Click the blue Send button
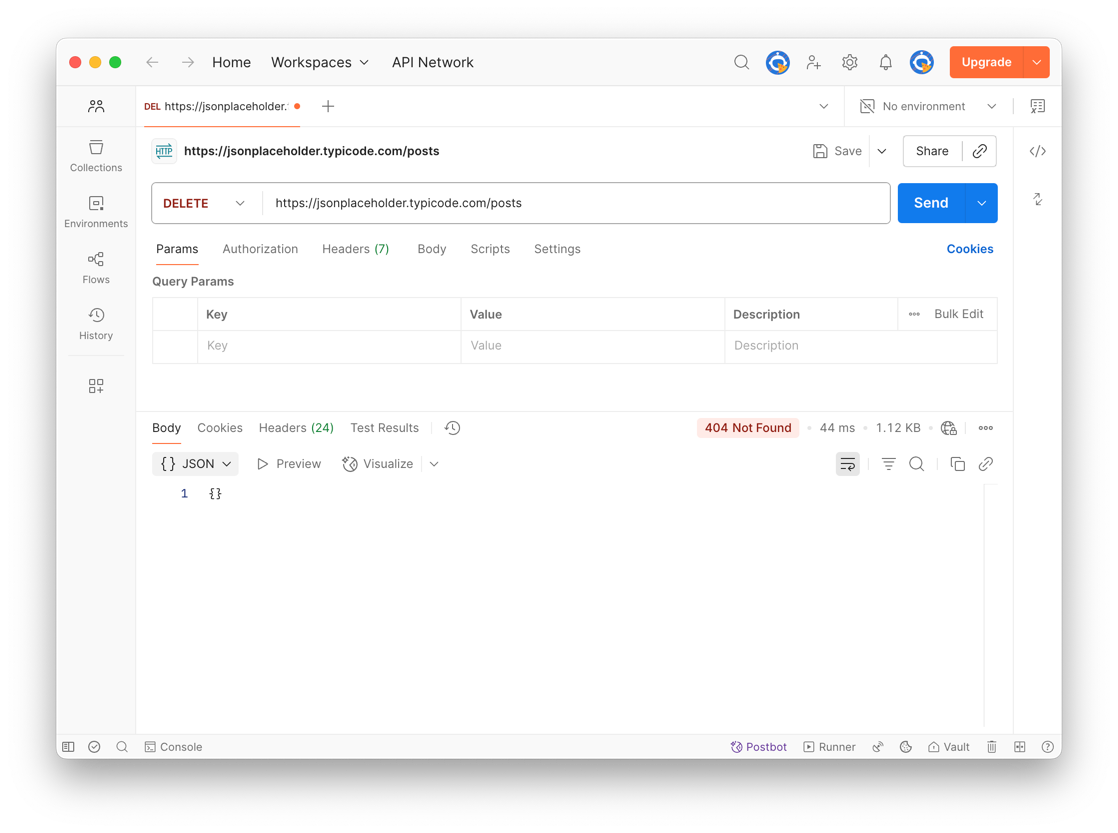Viewport: 1118px width, 833px height. pos(930,203)
